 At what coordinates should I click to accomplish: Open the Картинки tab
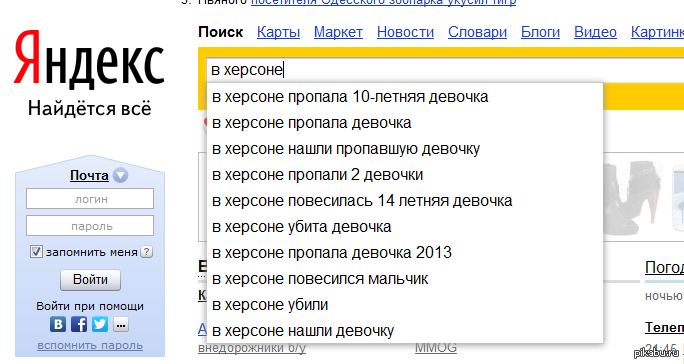click(x=657, y=32)
